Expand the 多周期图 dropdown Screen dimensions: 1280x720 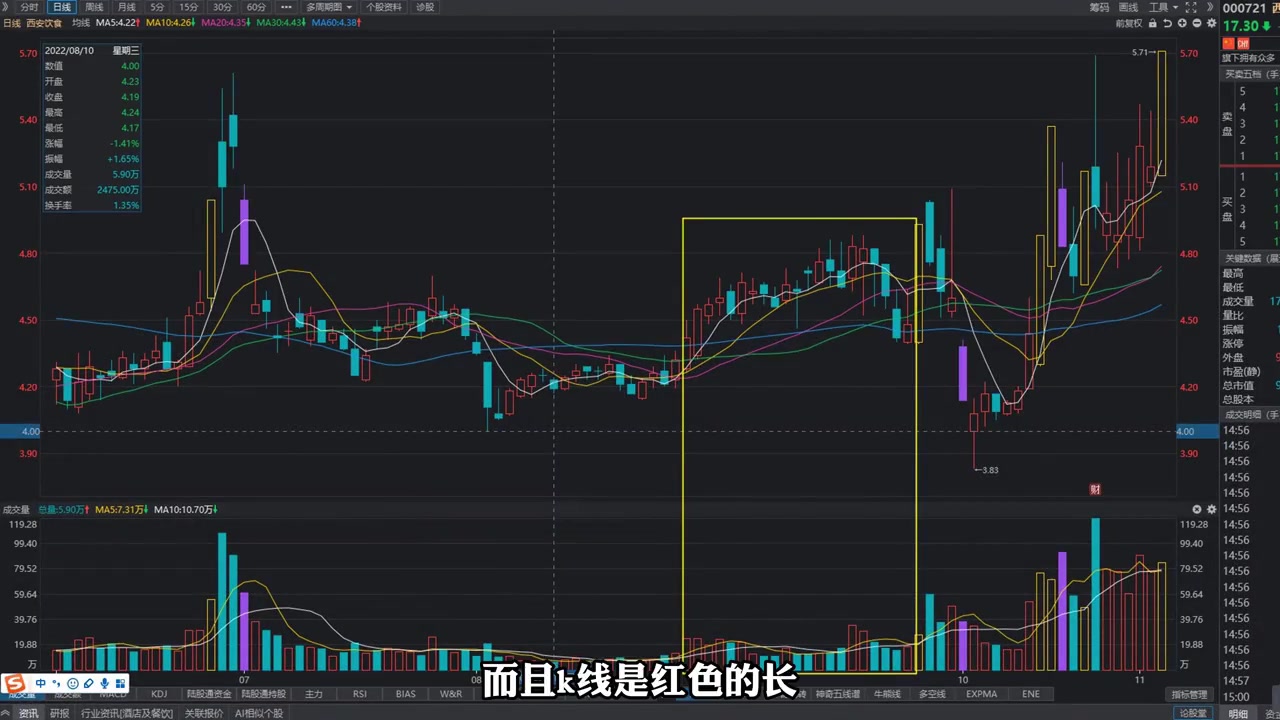click(329, 7)
